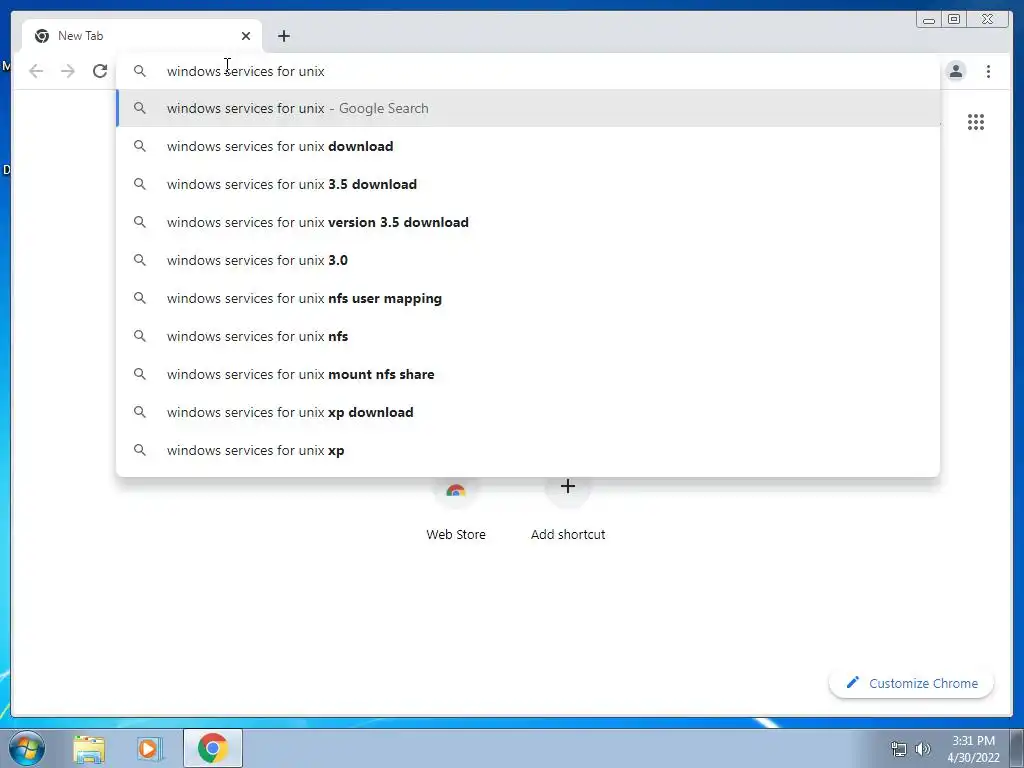Click the Chrome taskbar icon
This screenshot has height=768, width=1024.
(x=213, y=748)
